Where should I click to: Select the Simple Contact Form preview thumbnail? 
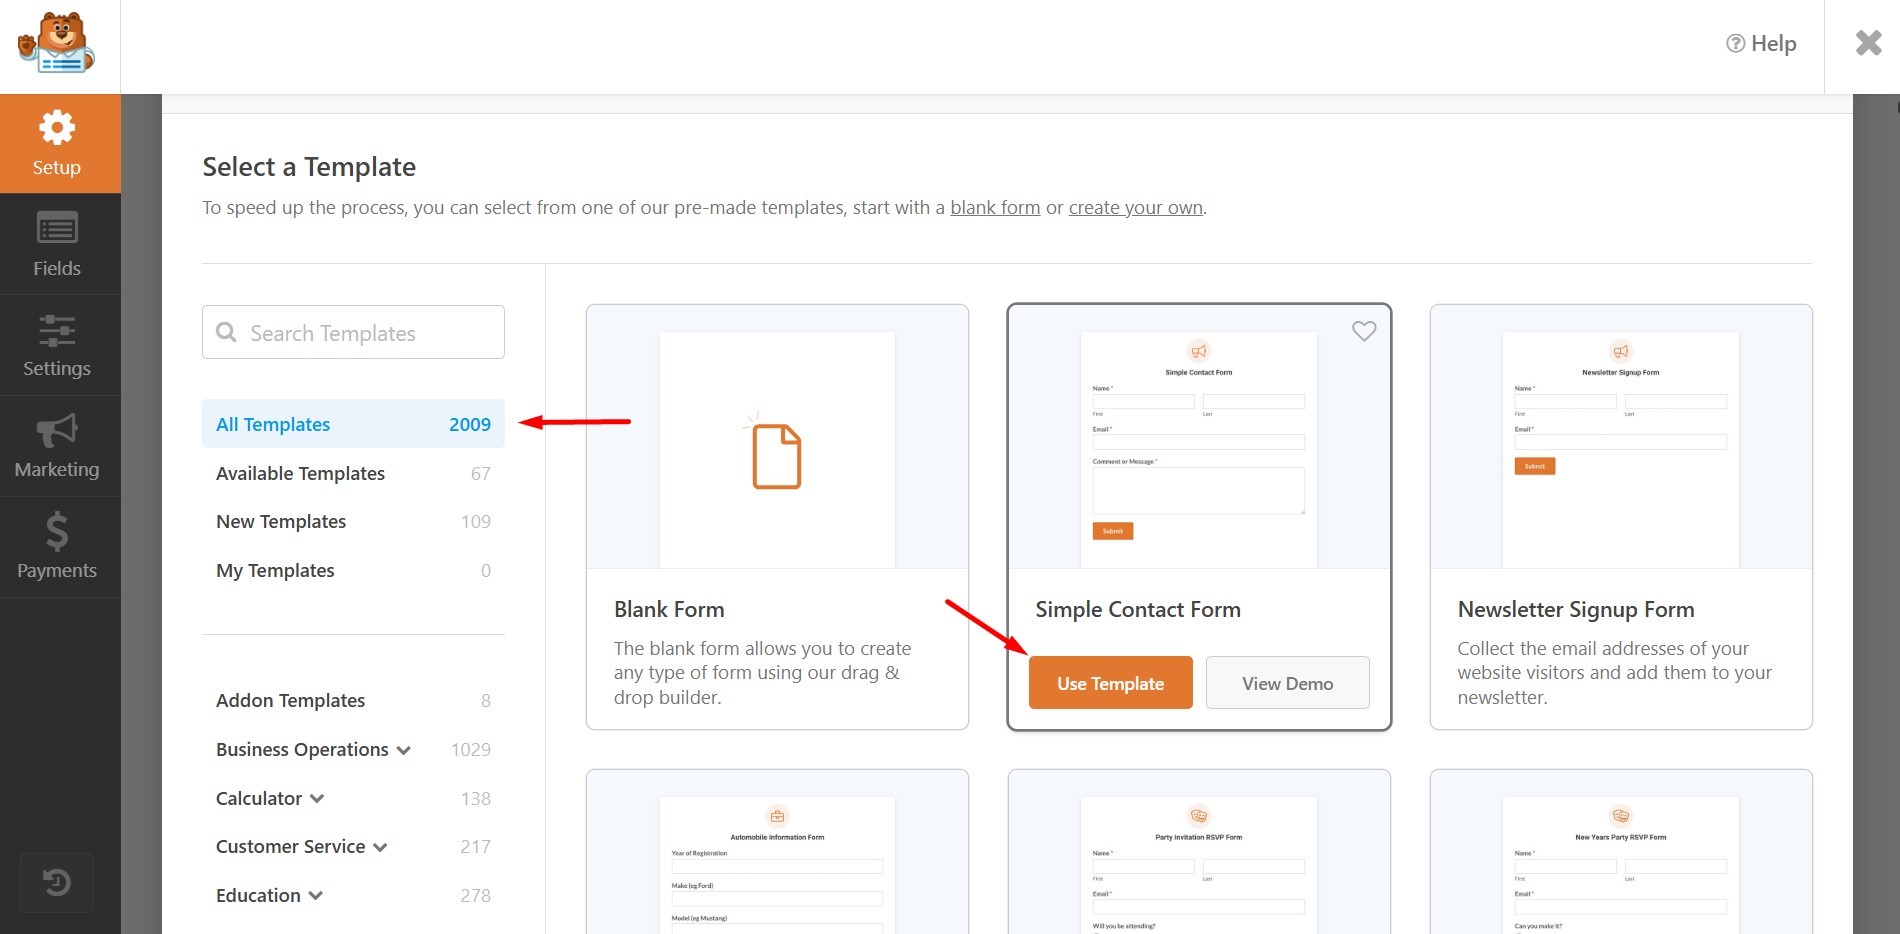tap(1199, 437)
